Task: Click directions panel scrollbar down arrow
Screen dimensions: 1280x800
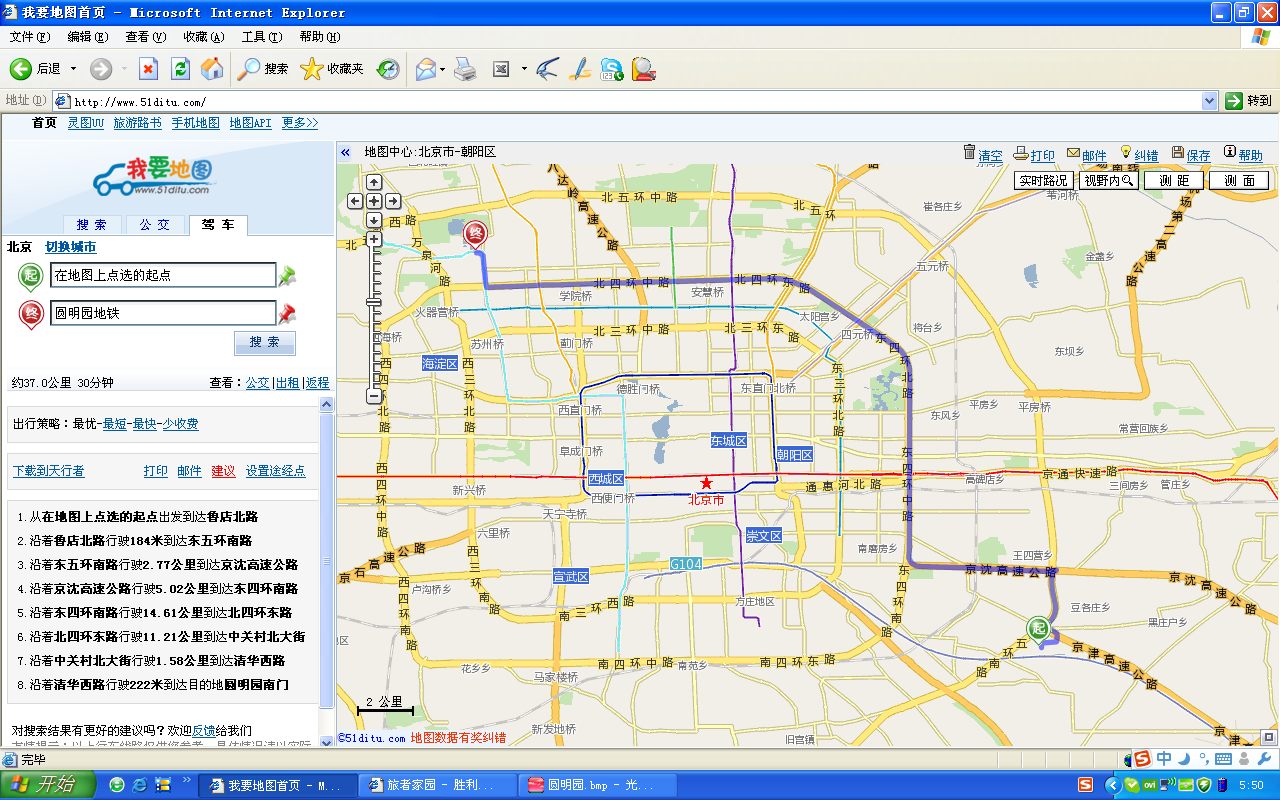Action: [x=327, y=741]
